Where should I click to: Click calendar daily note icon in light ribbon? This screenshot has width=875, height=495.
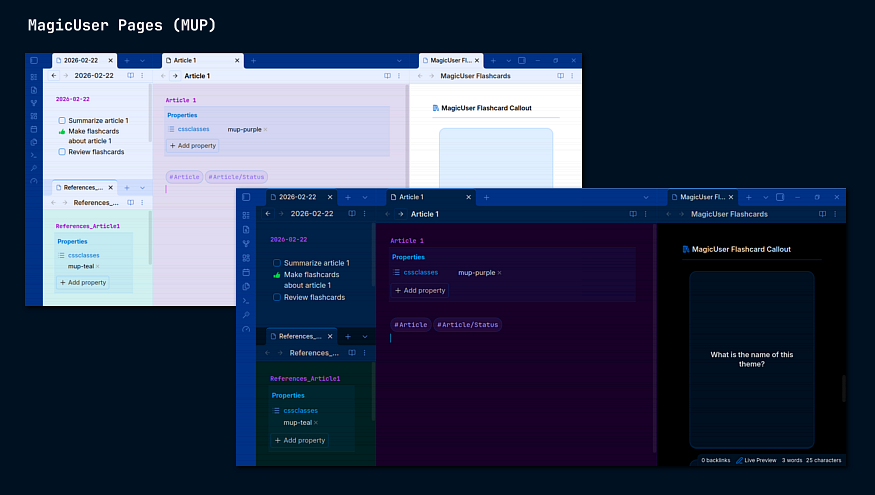pyautogui.click(x=34, y=129)
